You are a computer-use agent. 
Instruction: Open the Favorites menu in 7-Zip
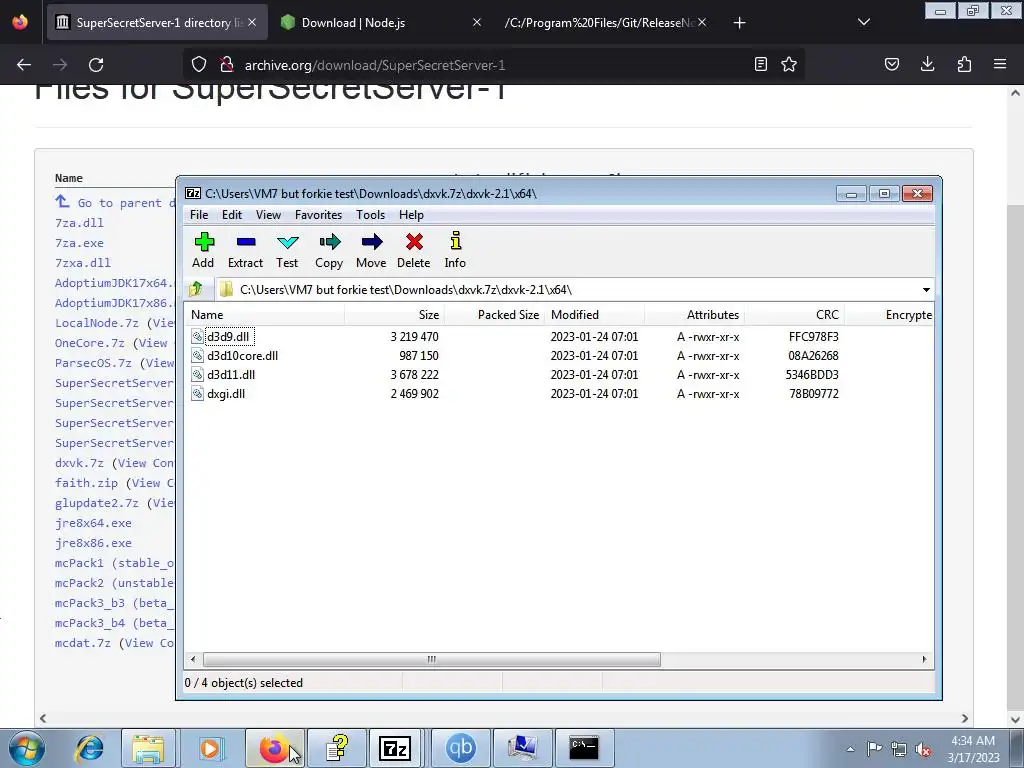(318, 215)
